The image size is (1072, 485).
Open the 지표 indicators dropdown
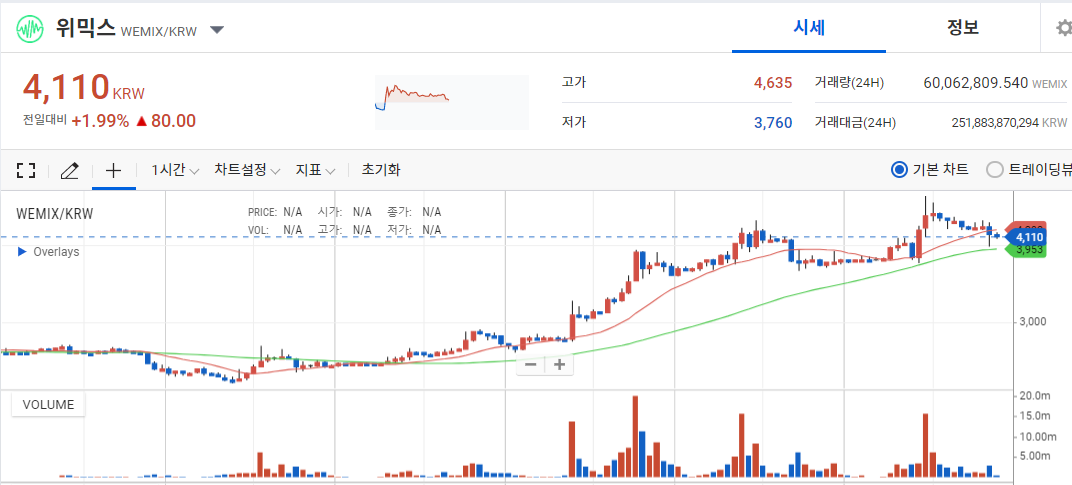tap(315, 170)
